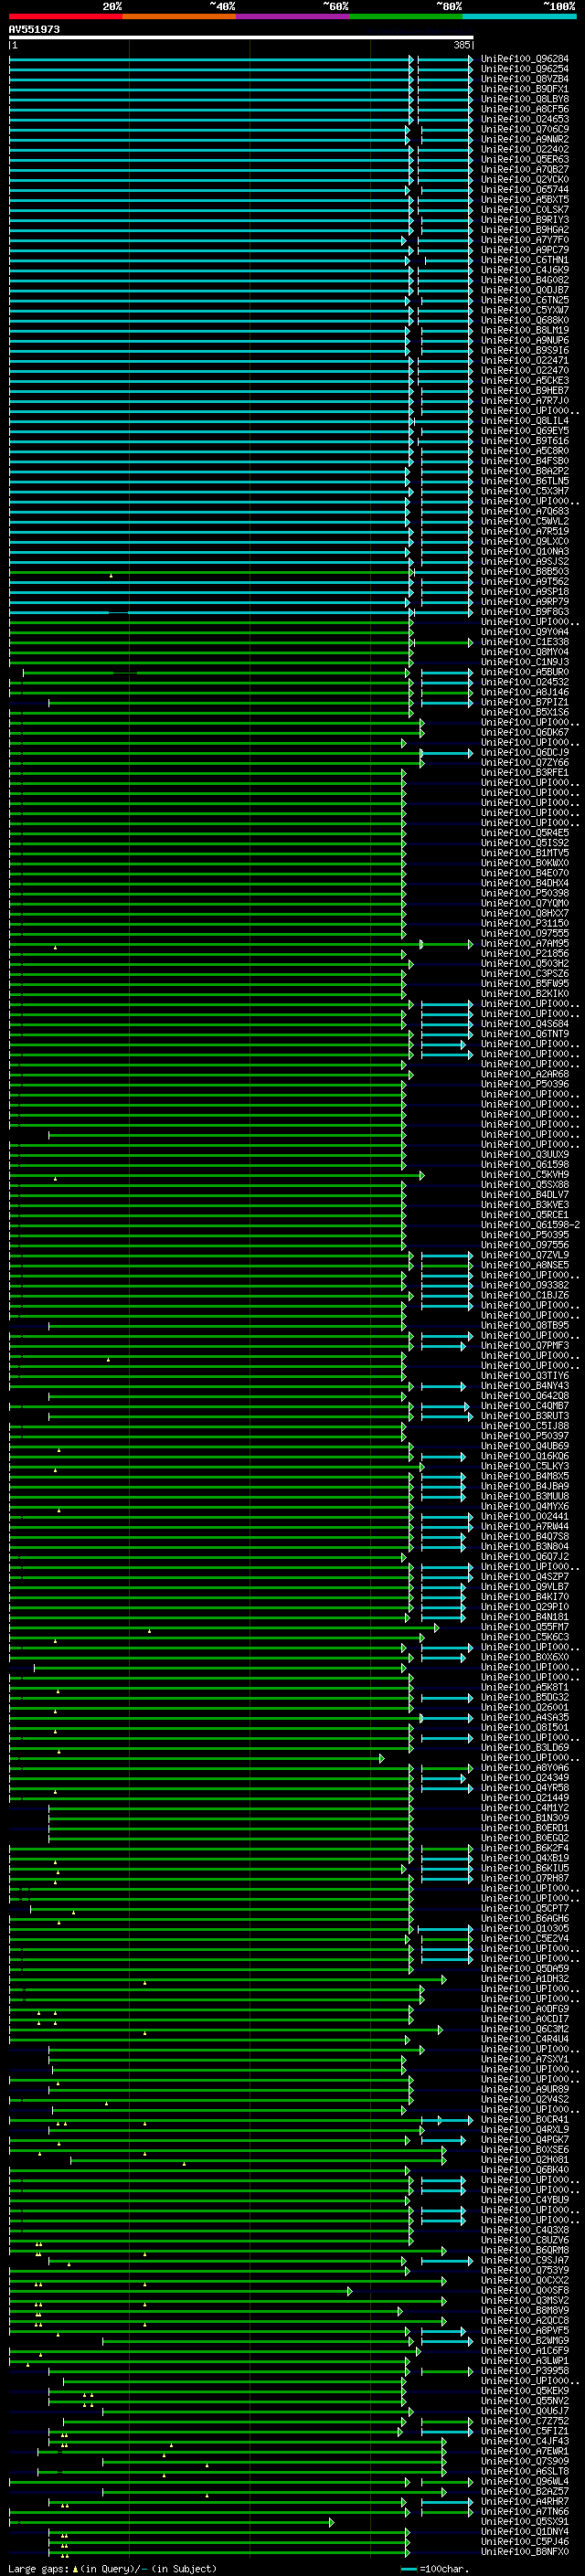585x2576 pixels.
Task: Select the UniRef100_B3RFE1 label
Action: point(524,773)
